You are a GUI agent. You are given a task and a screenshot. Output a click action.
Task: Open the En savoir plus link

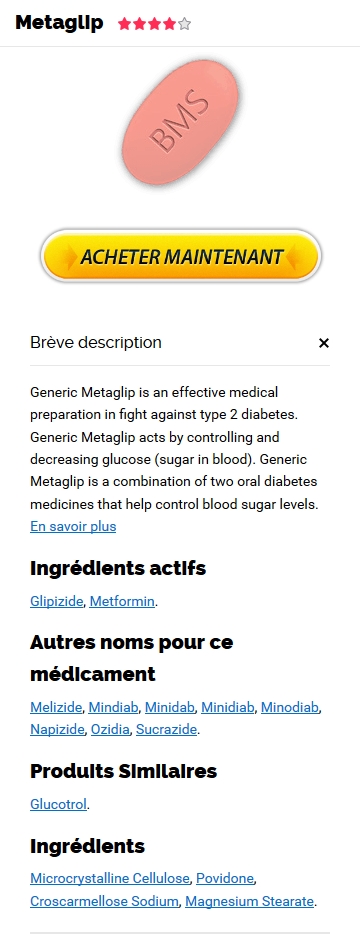pyautogui.click(x=73, y=527)
